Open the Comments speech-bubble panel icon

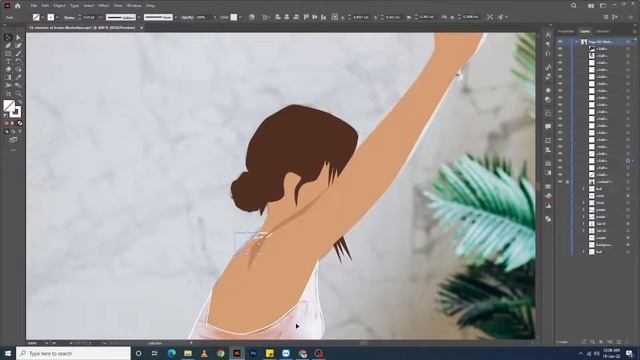point(548,127)
